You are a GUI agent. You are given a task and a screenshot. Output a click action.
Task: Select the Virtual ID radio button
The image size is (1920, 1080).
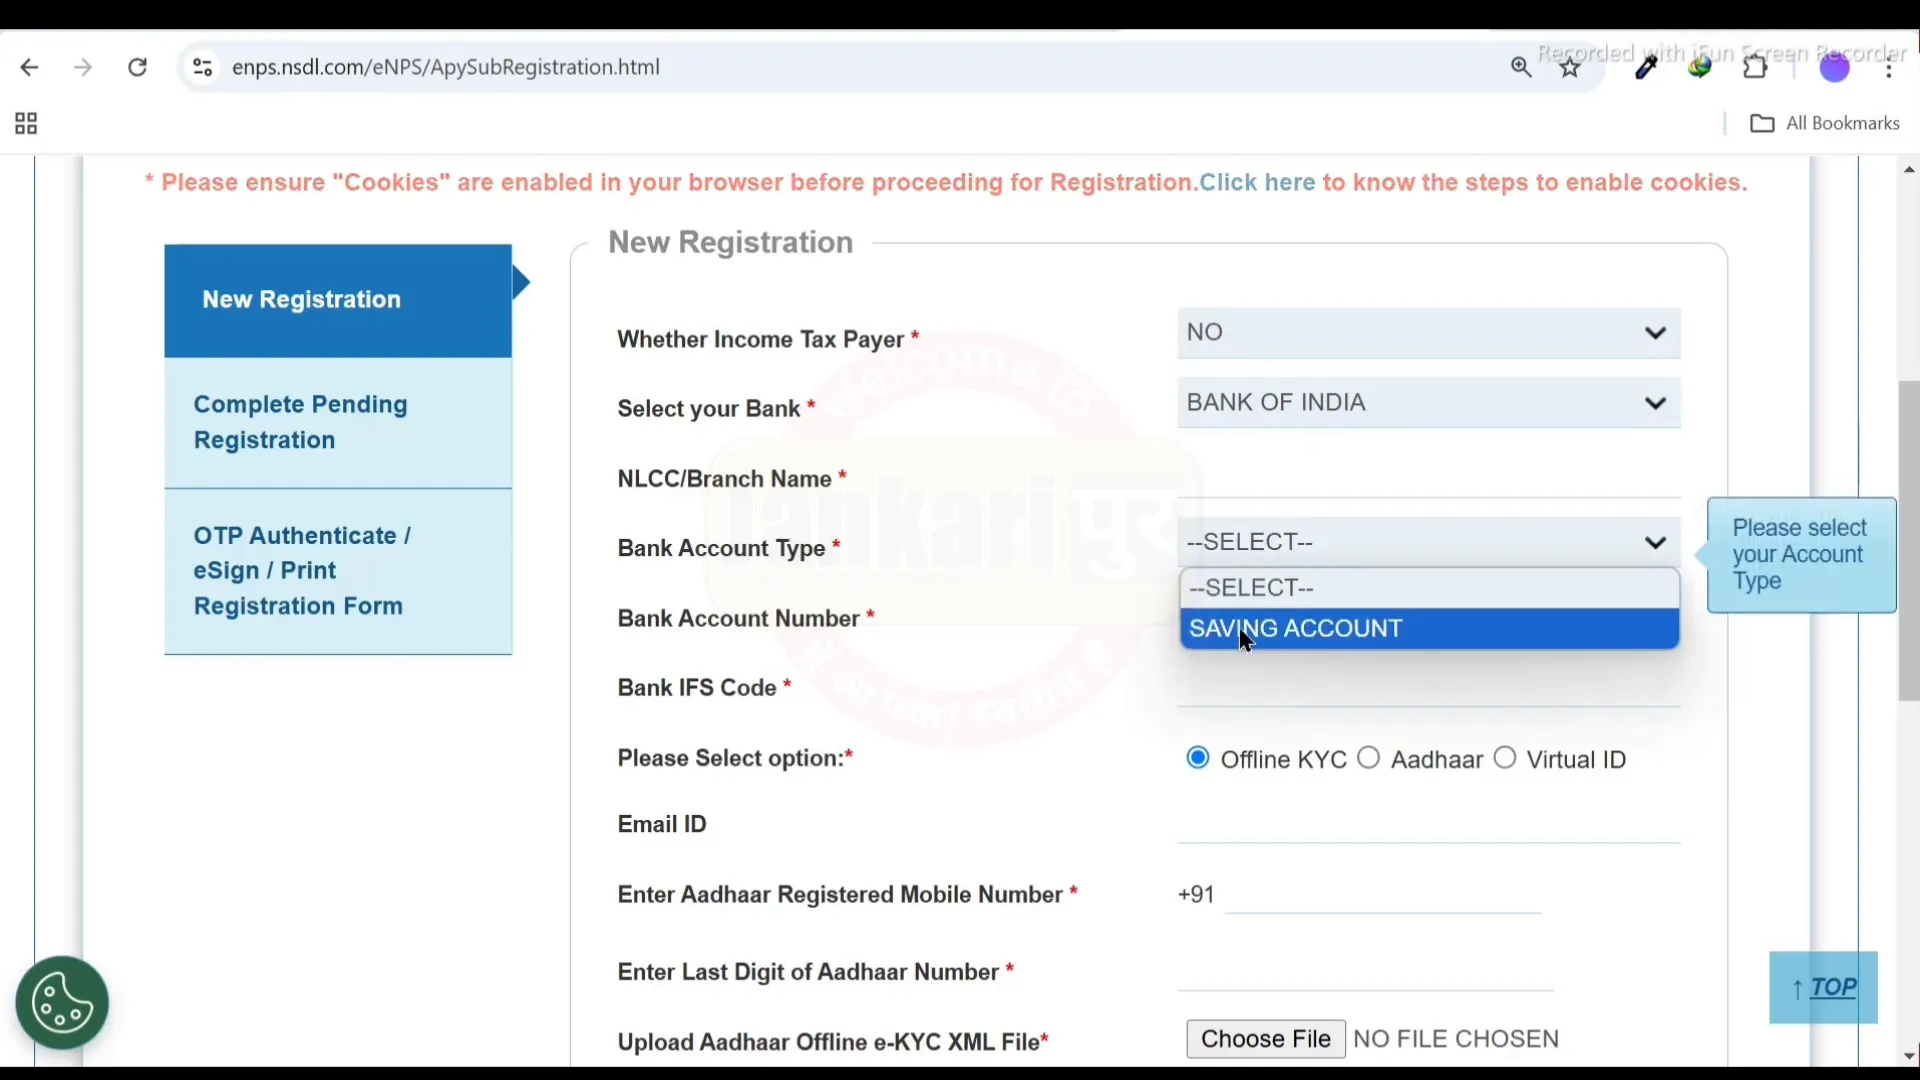click(x=1503, y=758)
